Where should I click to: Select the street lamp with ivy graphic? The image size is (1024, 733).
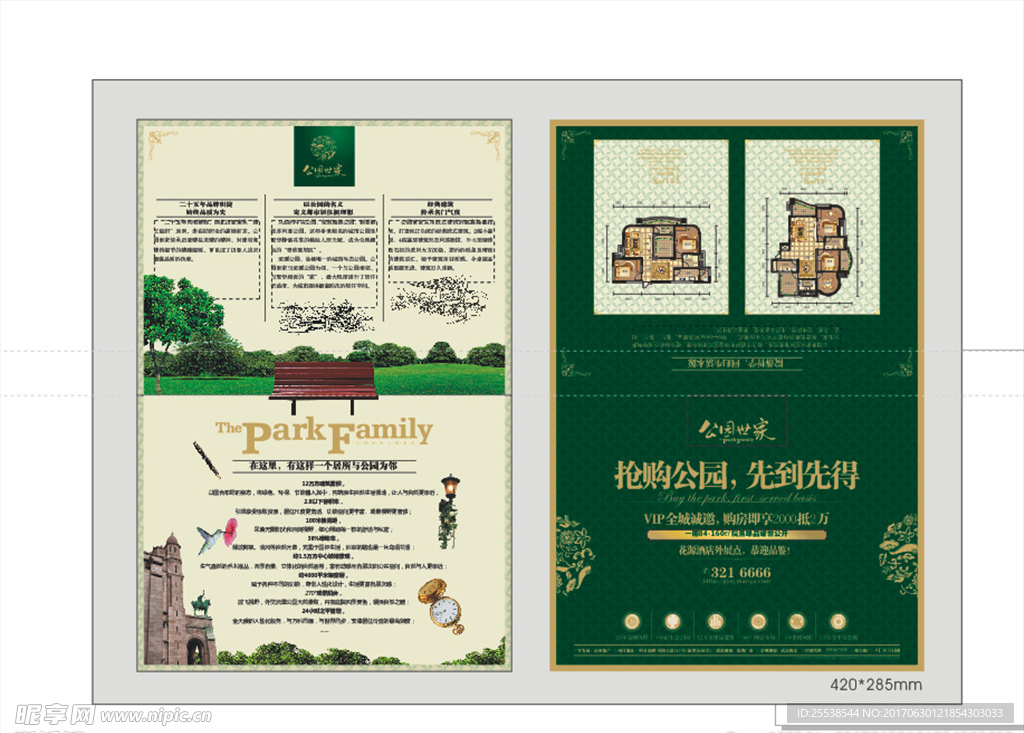click(x=449, y=510)
